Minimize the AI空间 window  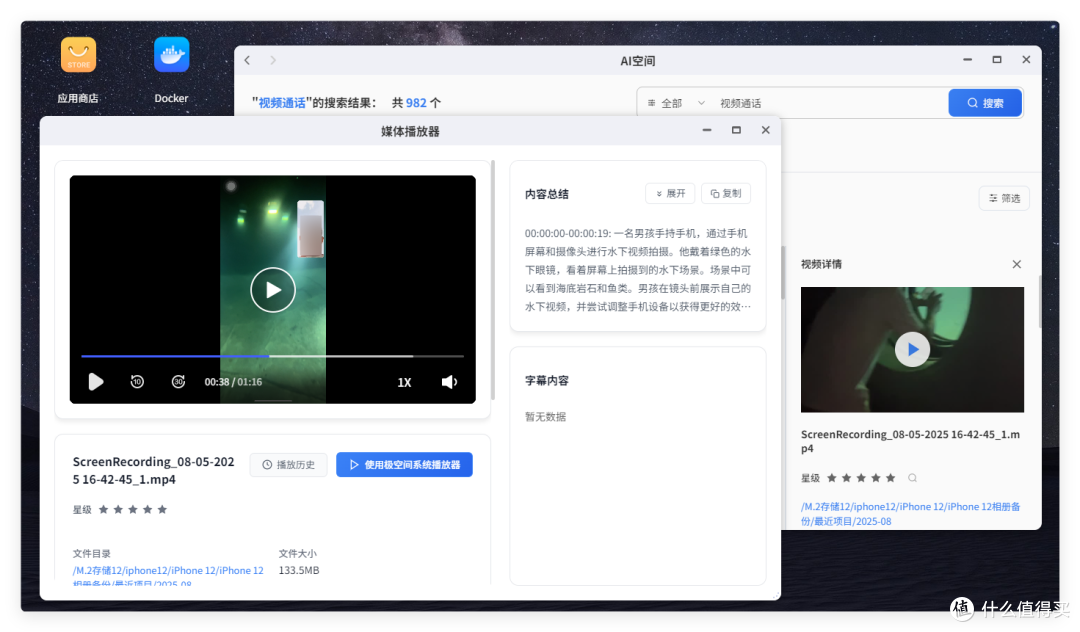pyautogui.click(x=968, y=60)
